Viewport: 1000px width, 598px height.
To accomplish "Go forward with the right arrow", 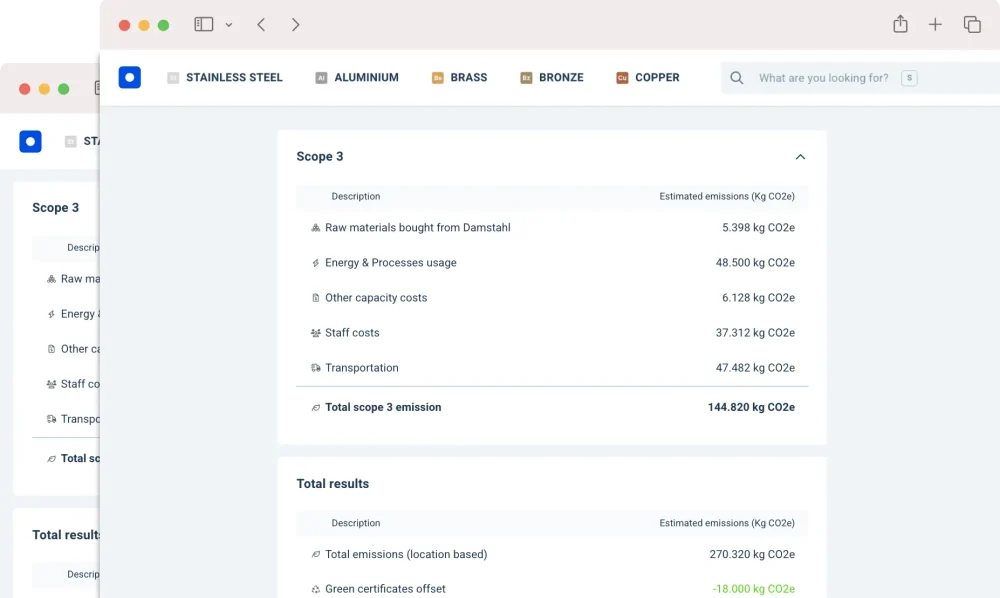I will click(x=296, y=24).
